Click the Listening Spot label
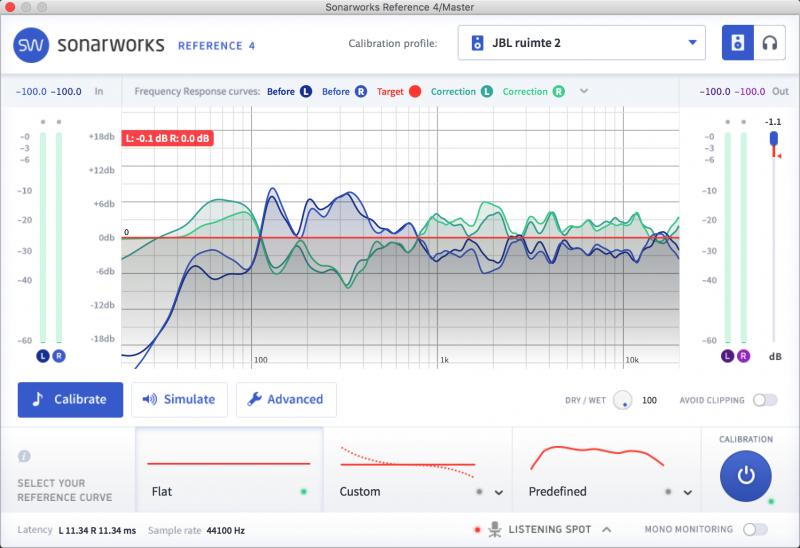This screenshot has width=800, height=548. (x=549, y=530)
